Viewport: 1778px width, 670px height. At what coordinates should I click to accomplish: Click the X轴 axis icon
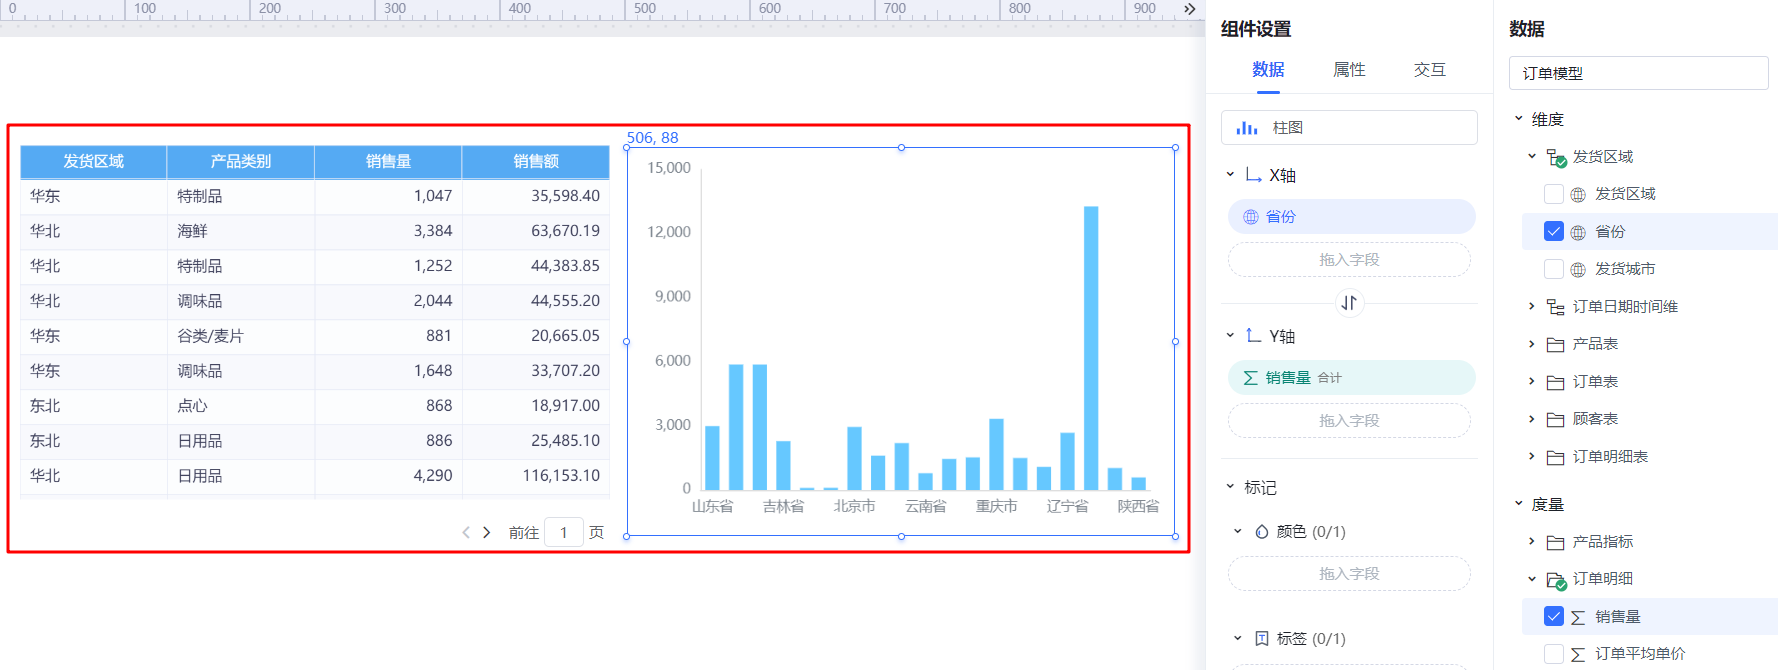point(1254,175)
